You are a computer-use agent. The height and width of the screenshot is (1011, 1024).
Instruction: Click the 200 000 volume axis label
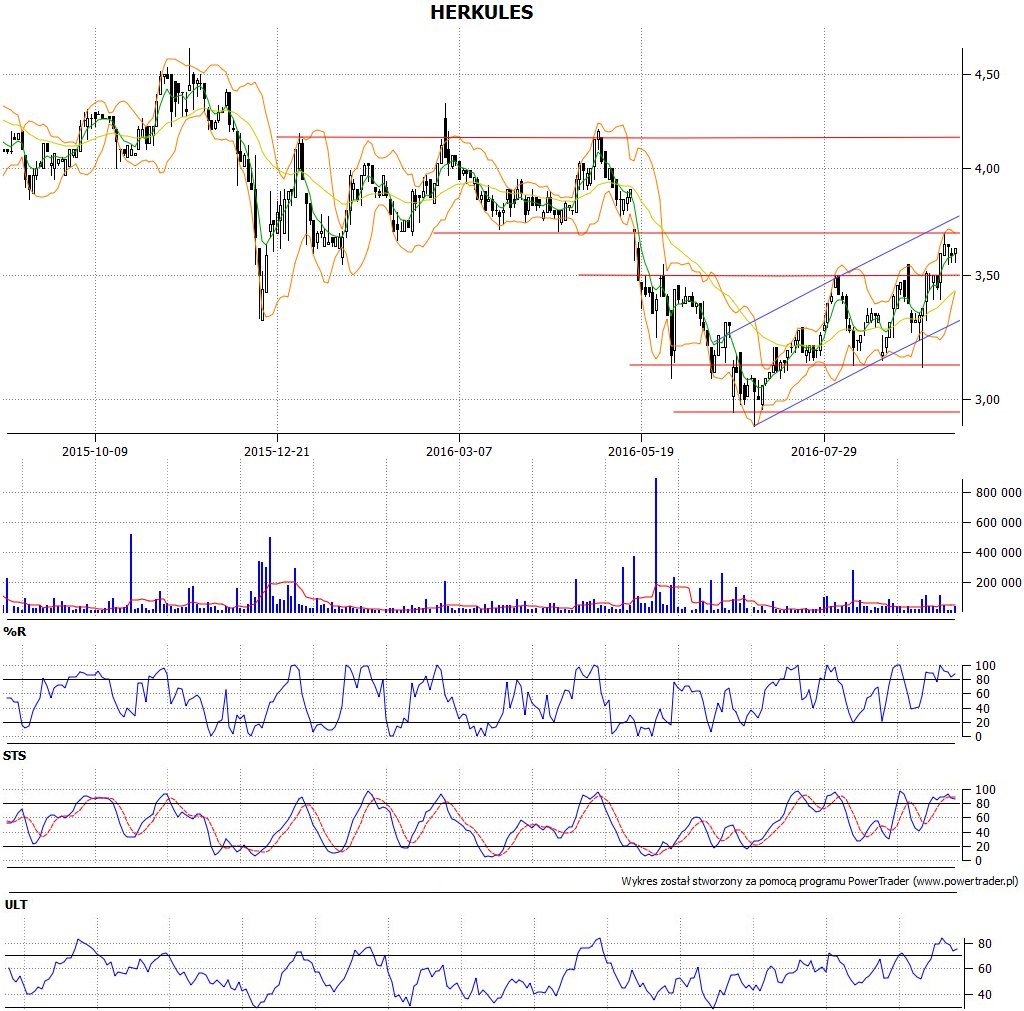(x=998, y=583)
